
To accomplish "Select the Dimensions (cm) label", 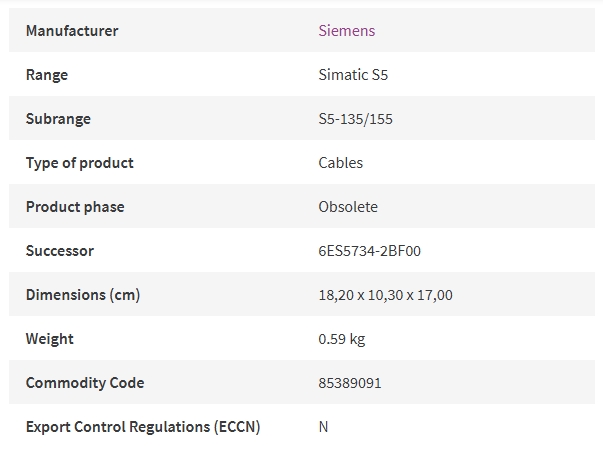I will [83, 295].
